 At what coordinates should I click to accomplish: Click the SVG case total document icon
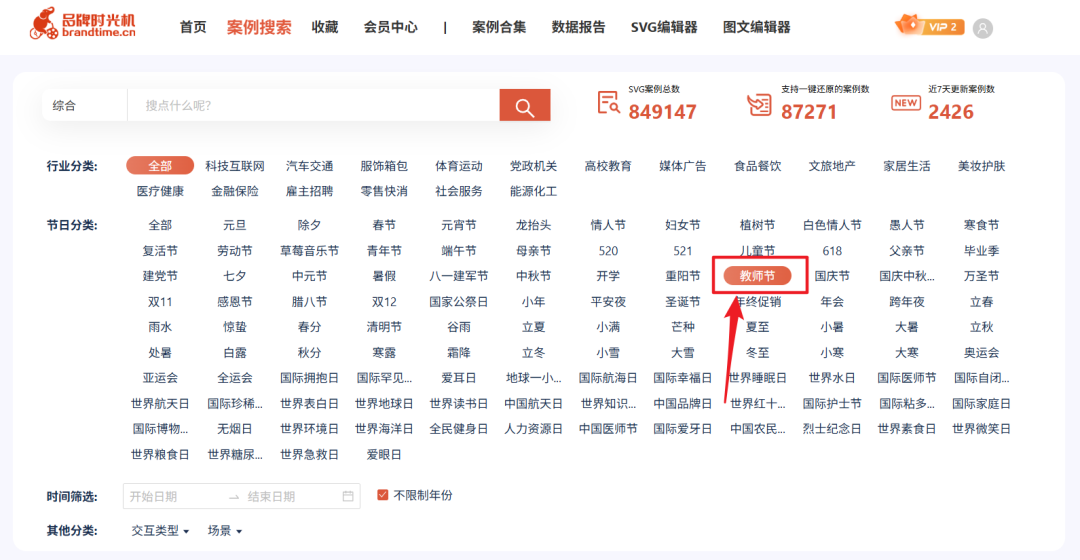[x=608, y=103]
